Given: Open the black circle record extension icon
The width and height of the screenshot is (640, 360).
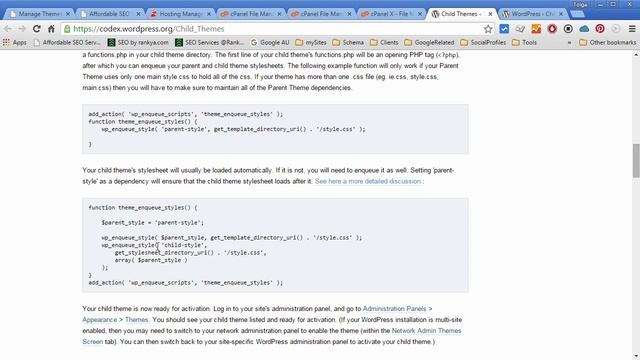Looking at the screenshot, I should click(568, 29).
